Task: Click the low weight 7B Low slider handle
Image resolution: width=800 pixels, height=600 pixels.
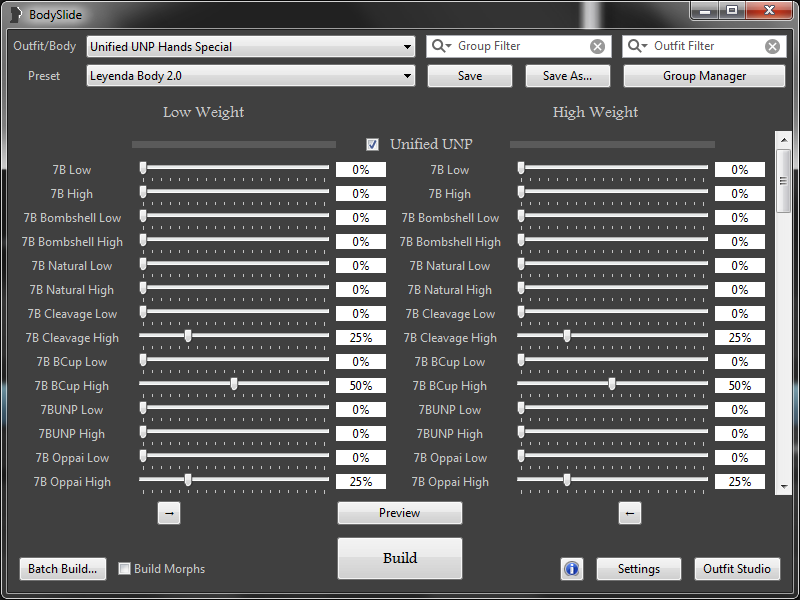Action: click(143, 168)
